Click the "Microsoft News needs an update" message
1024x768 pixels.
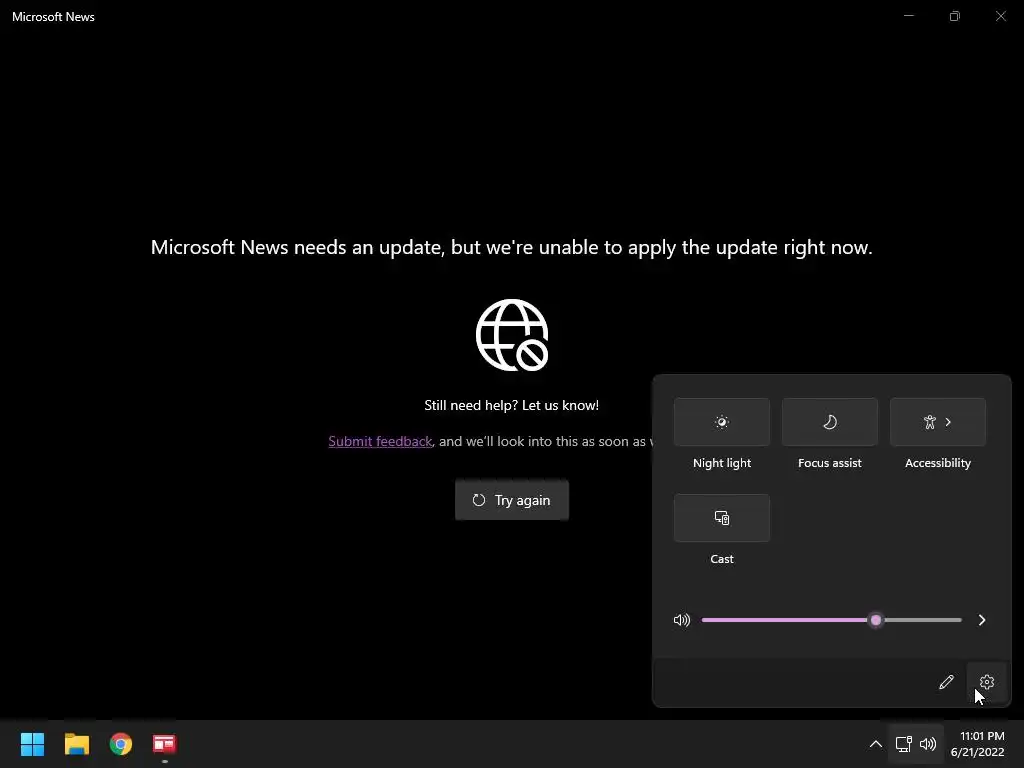click(511, 248)
